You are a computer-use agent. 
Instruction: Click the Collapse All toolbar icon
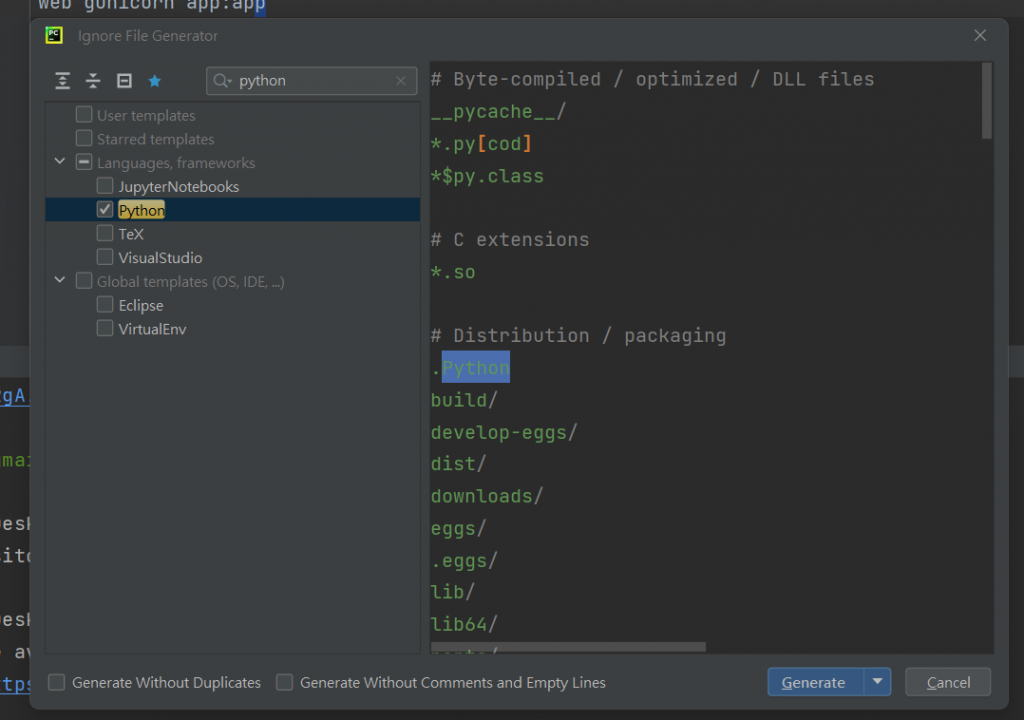point(93,81)
